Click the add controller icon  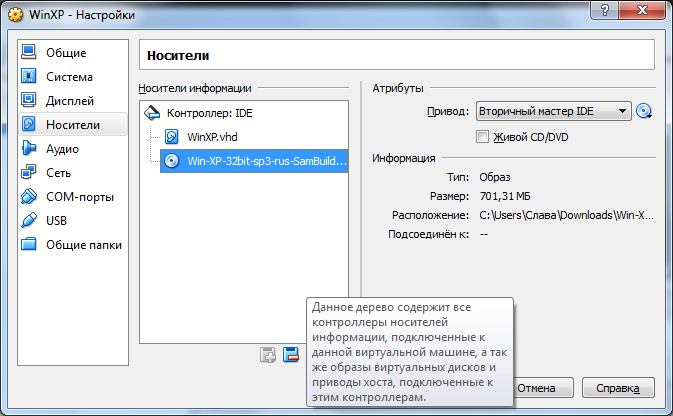(268, 355)
